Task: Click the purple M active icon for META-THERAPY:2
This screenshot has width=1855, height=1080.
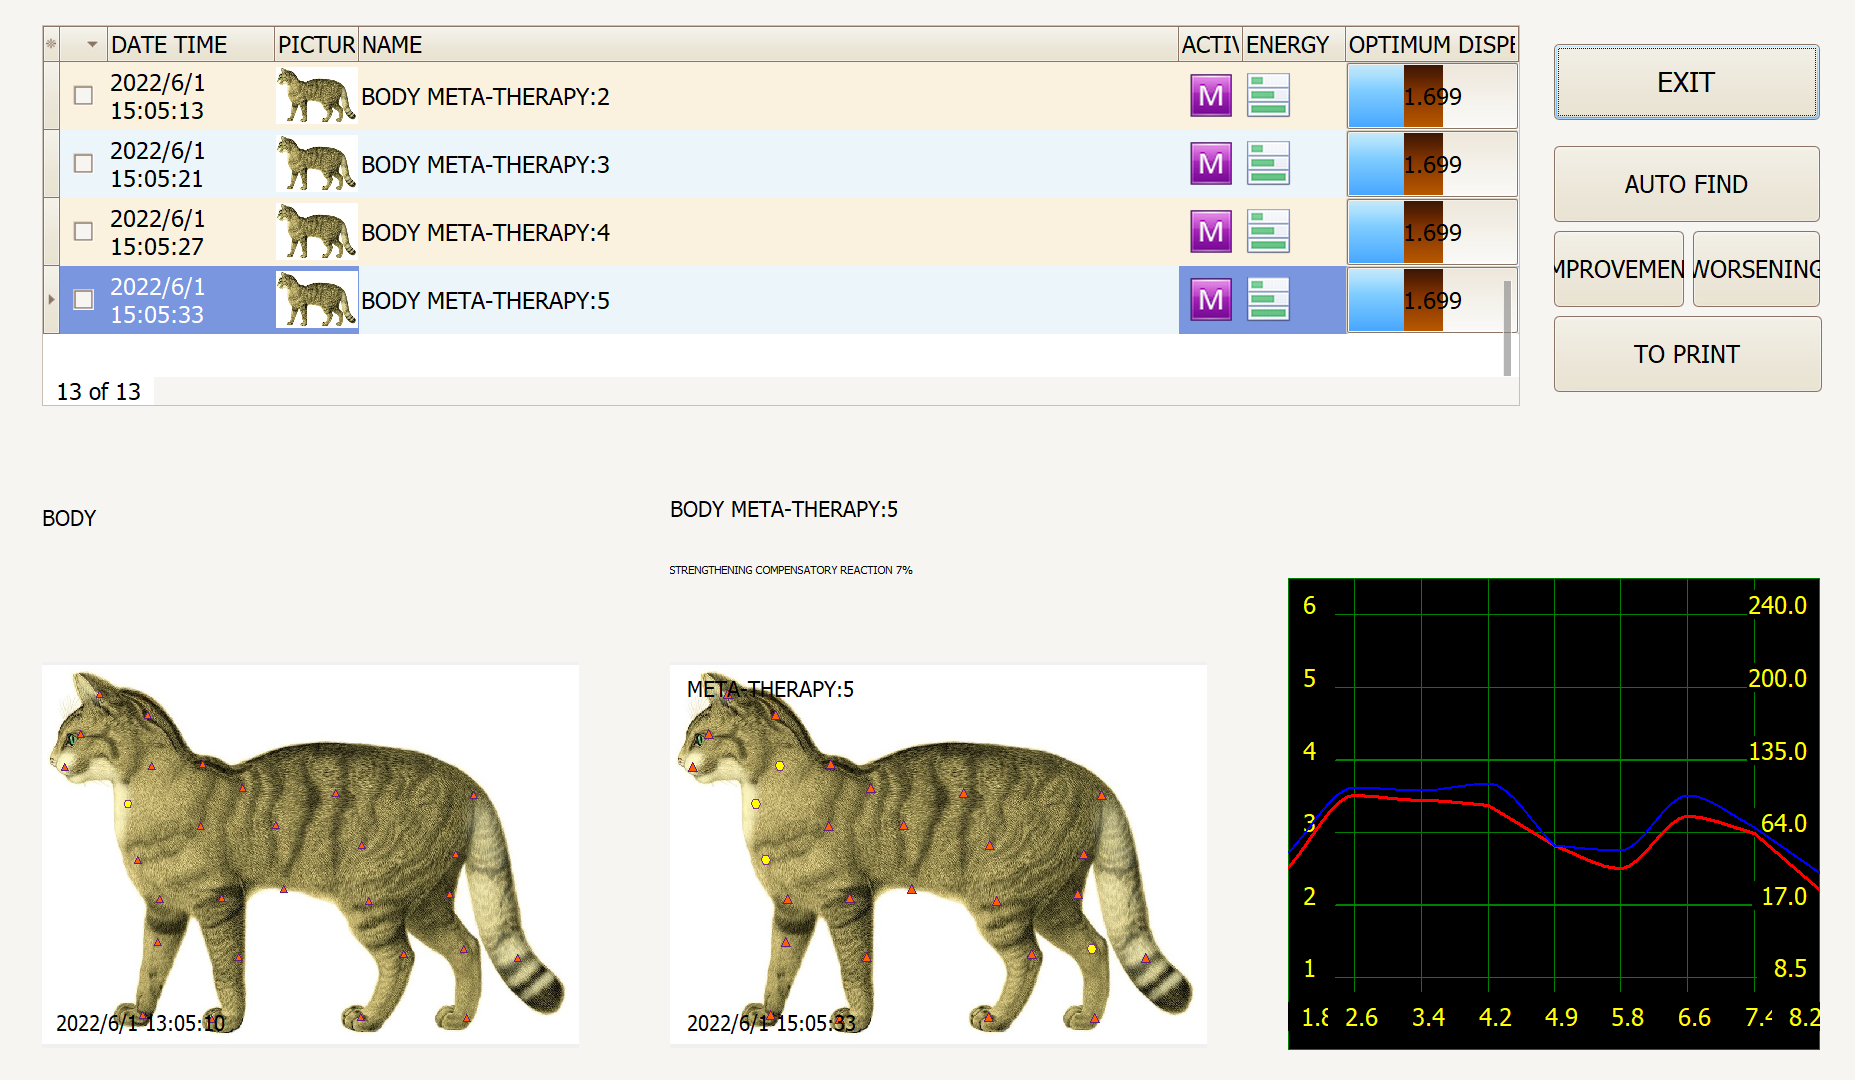Action: (1211, 96)
